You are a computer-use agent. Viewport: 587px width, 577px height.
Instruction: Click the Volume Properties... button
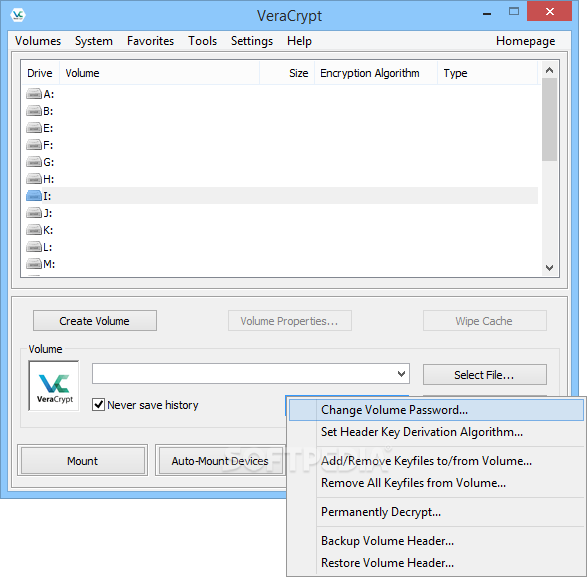290,321
